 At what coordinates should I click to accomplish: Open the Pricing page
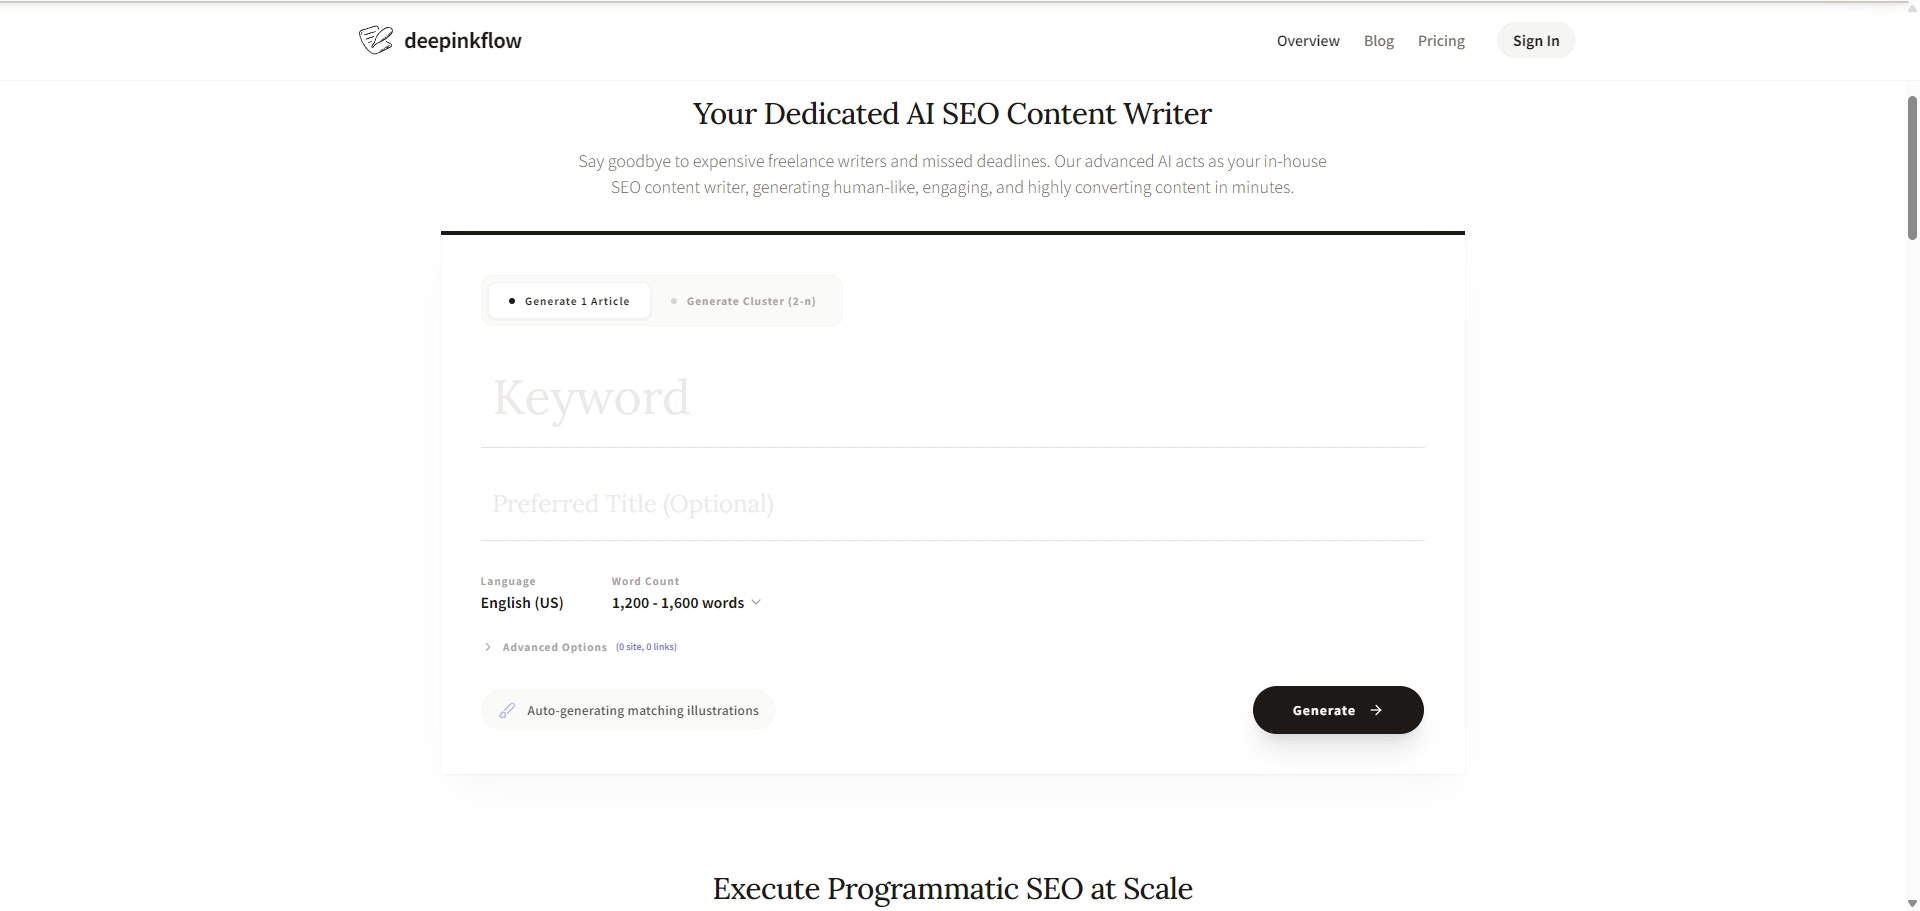[1440, 40]
